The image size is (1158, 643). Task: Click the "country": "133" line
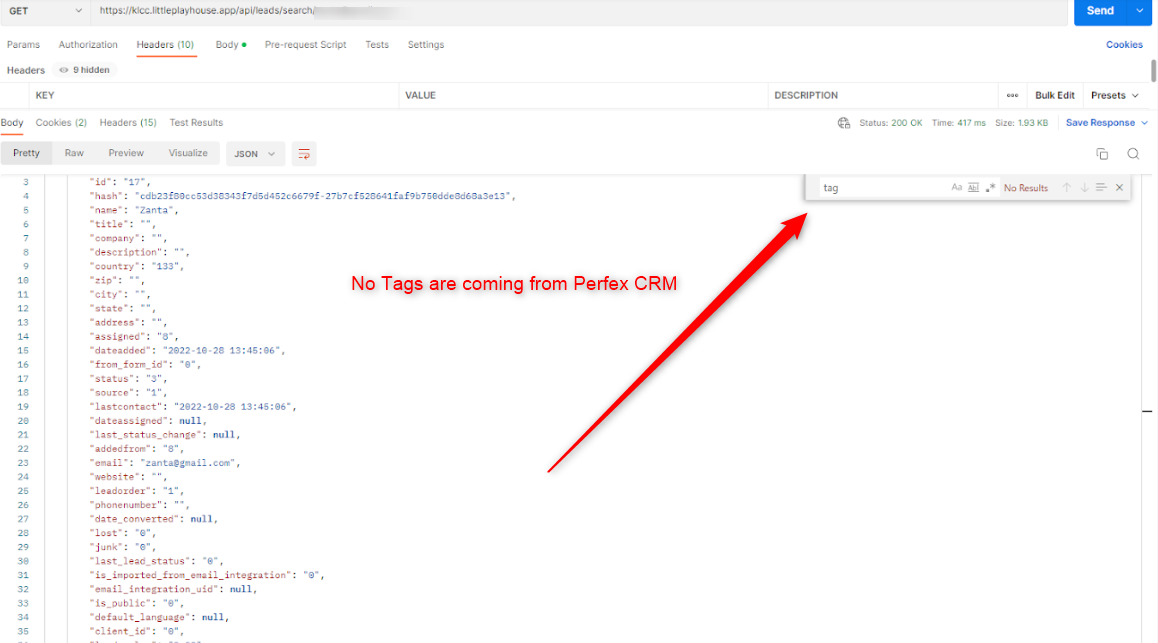tap(137, 267)
